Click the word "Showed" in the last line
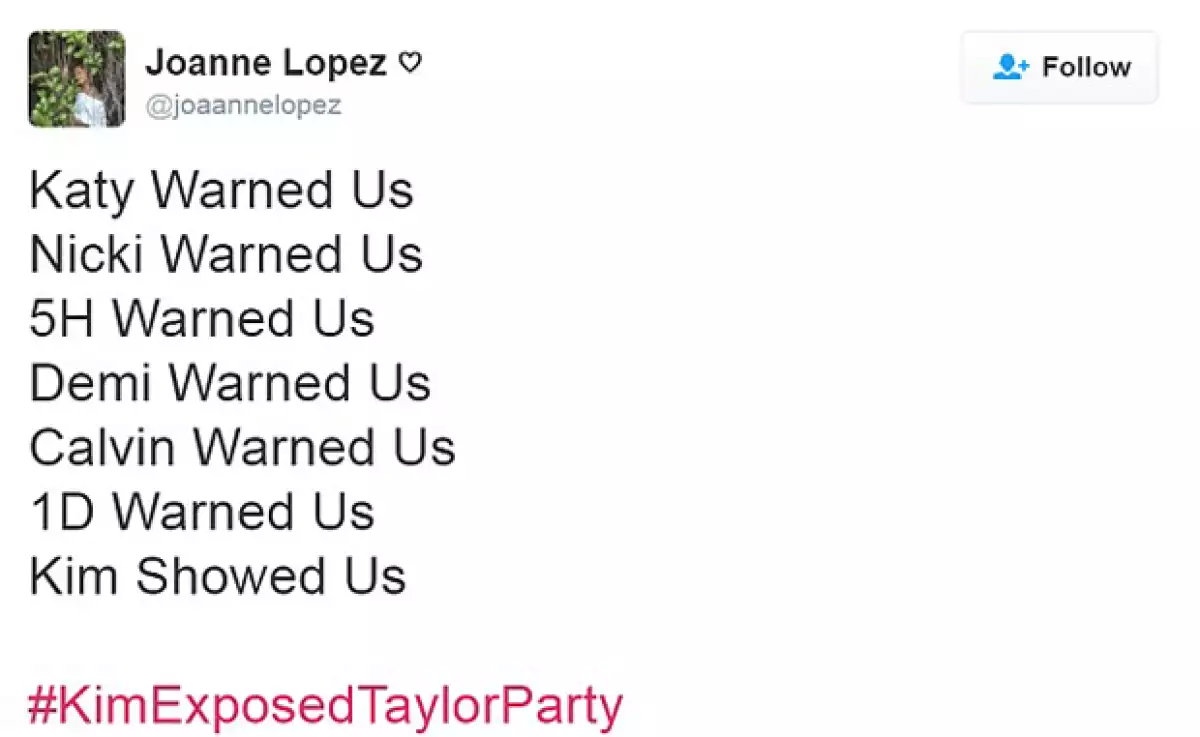1200x737 pixels. (230, 576)
